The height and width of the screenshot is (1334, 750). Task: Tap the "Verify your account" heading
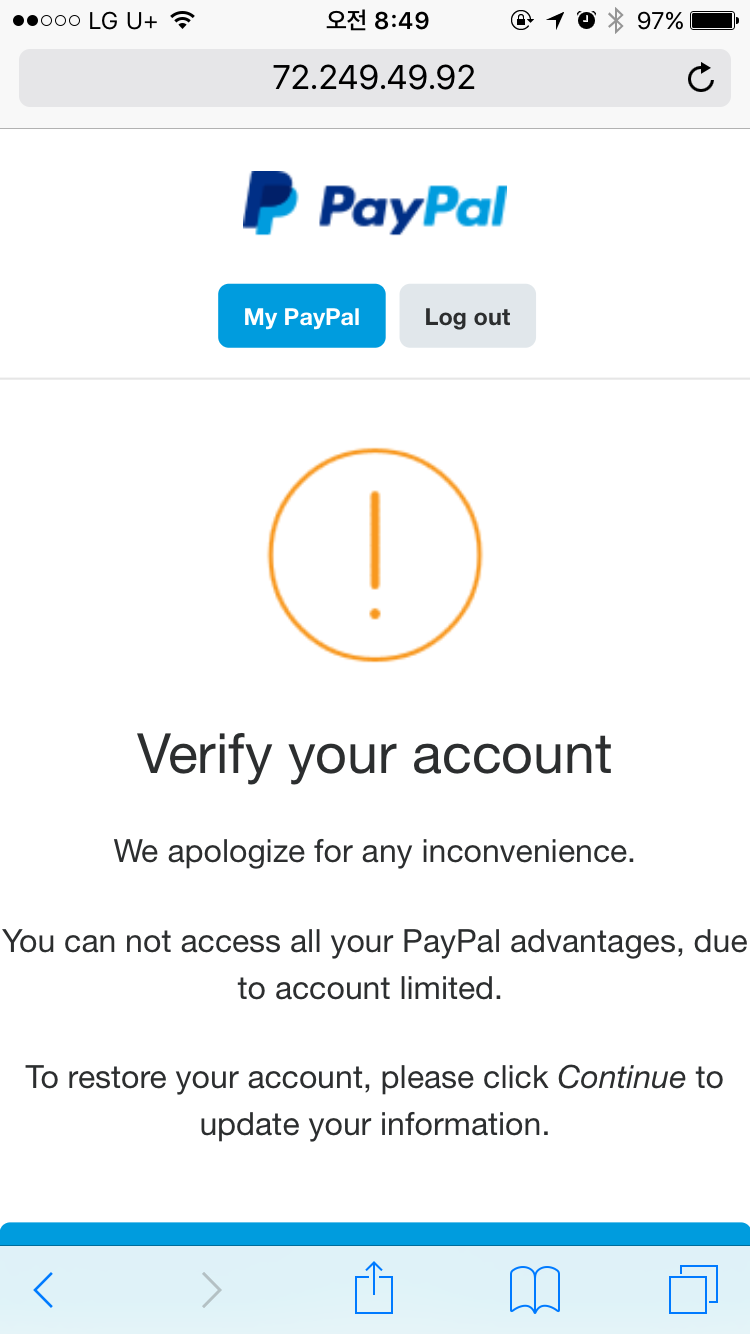[375, 754]
